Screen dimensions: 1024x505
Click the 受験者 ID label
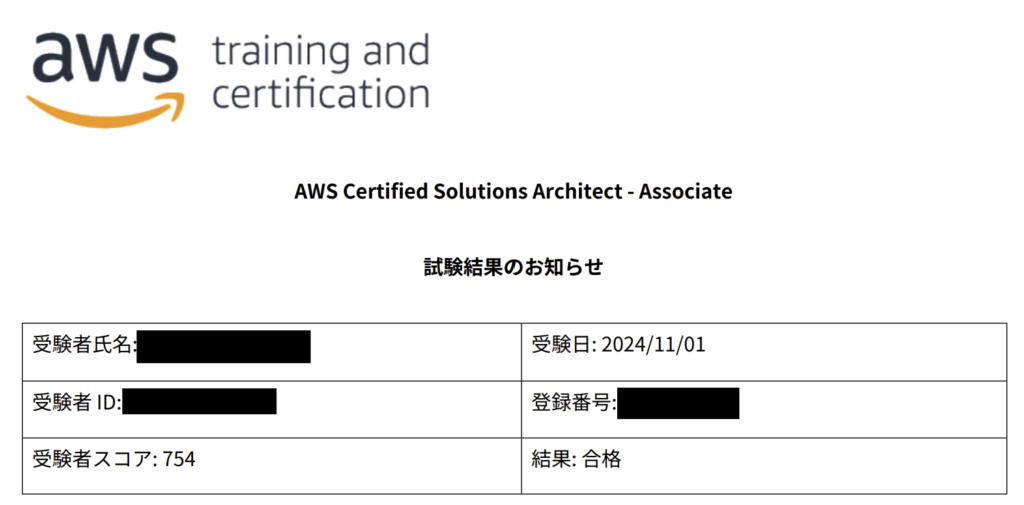[76, 403]
